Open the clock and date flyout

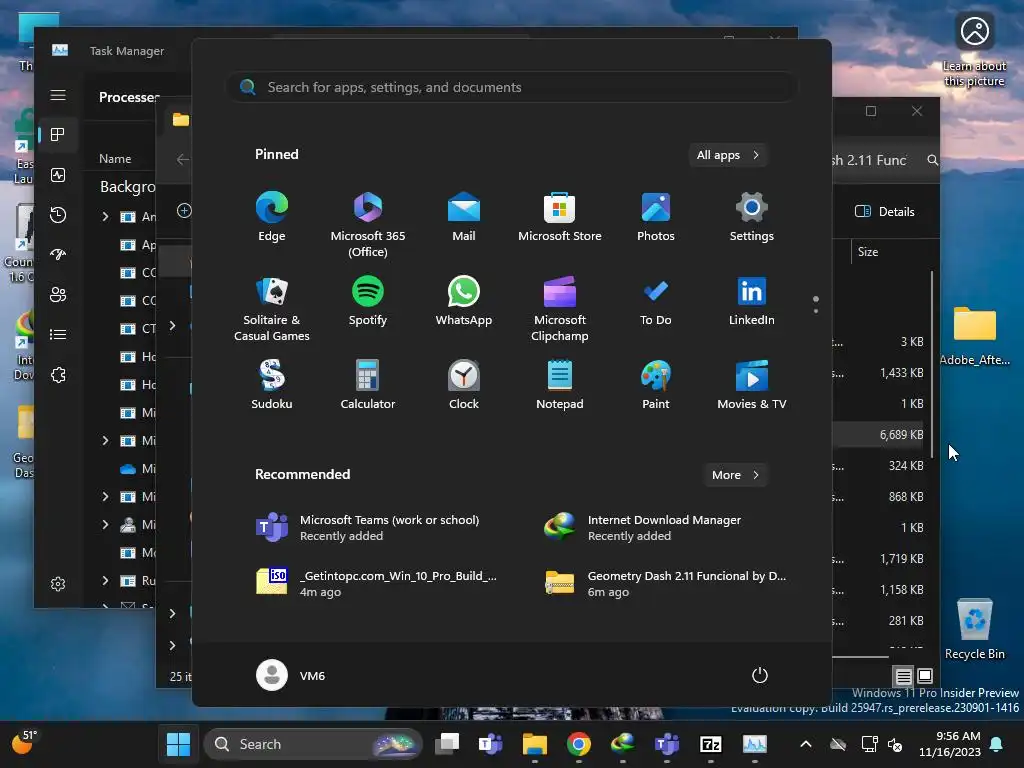pos(950,744)
